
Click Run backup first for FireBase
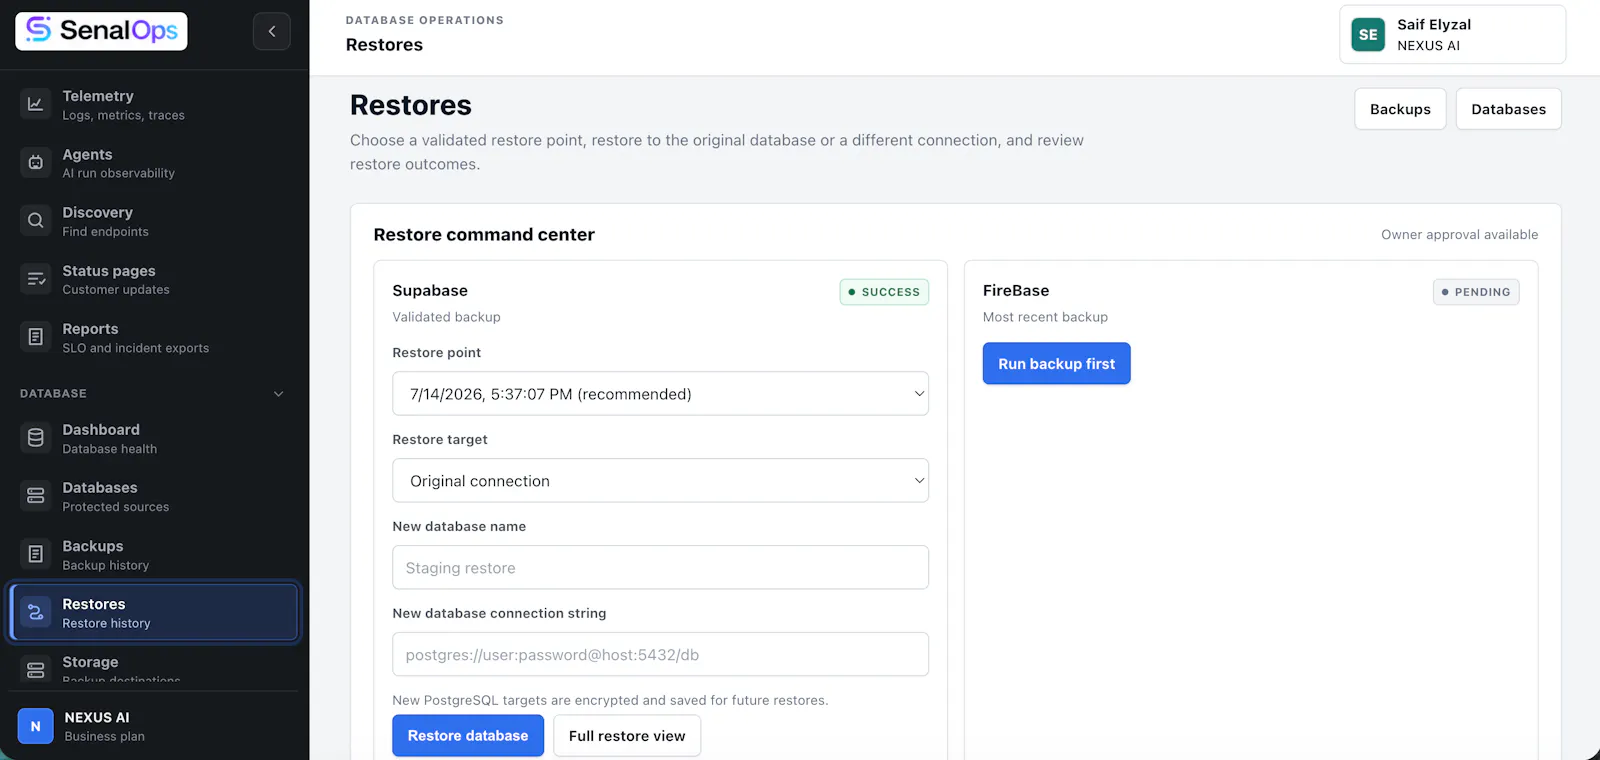[1056, 364]
